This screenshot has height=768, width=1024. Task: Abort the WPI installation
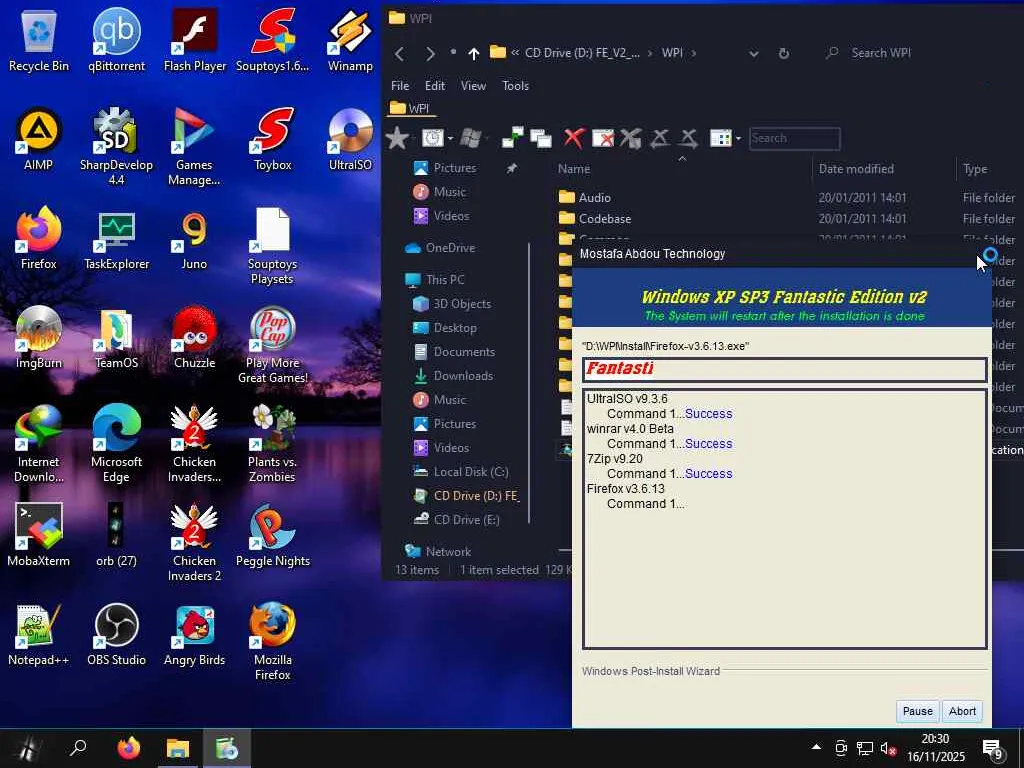coord(963,711)
